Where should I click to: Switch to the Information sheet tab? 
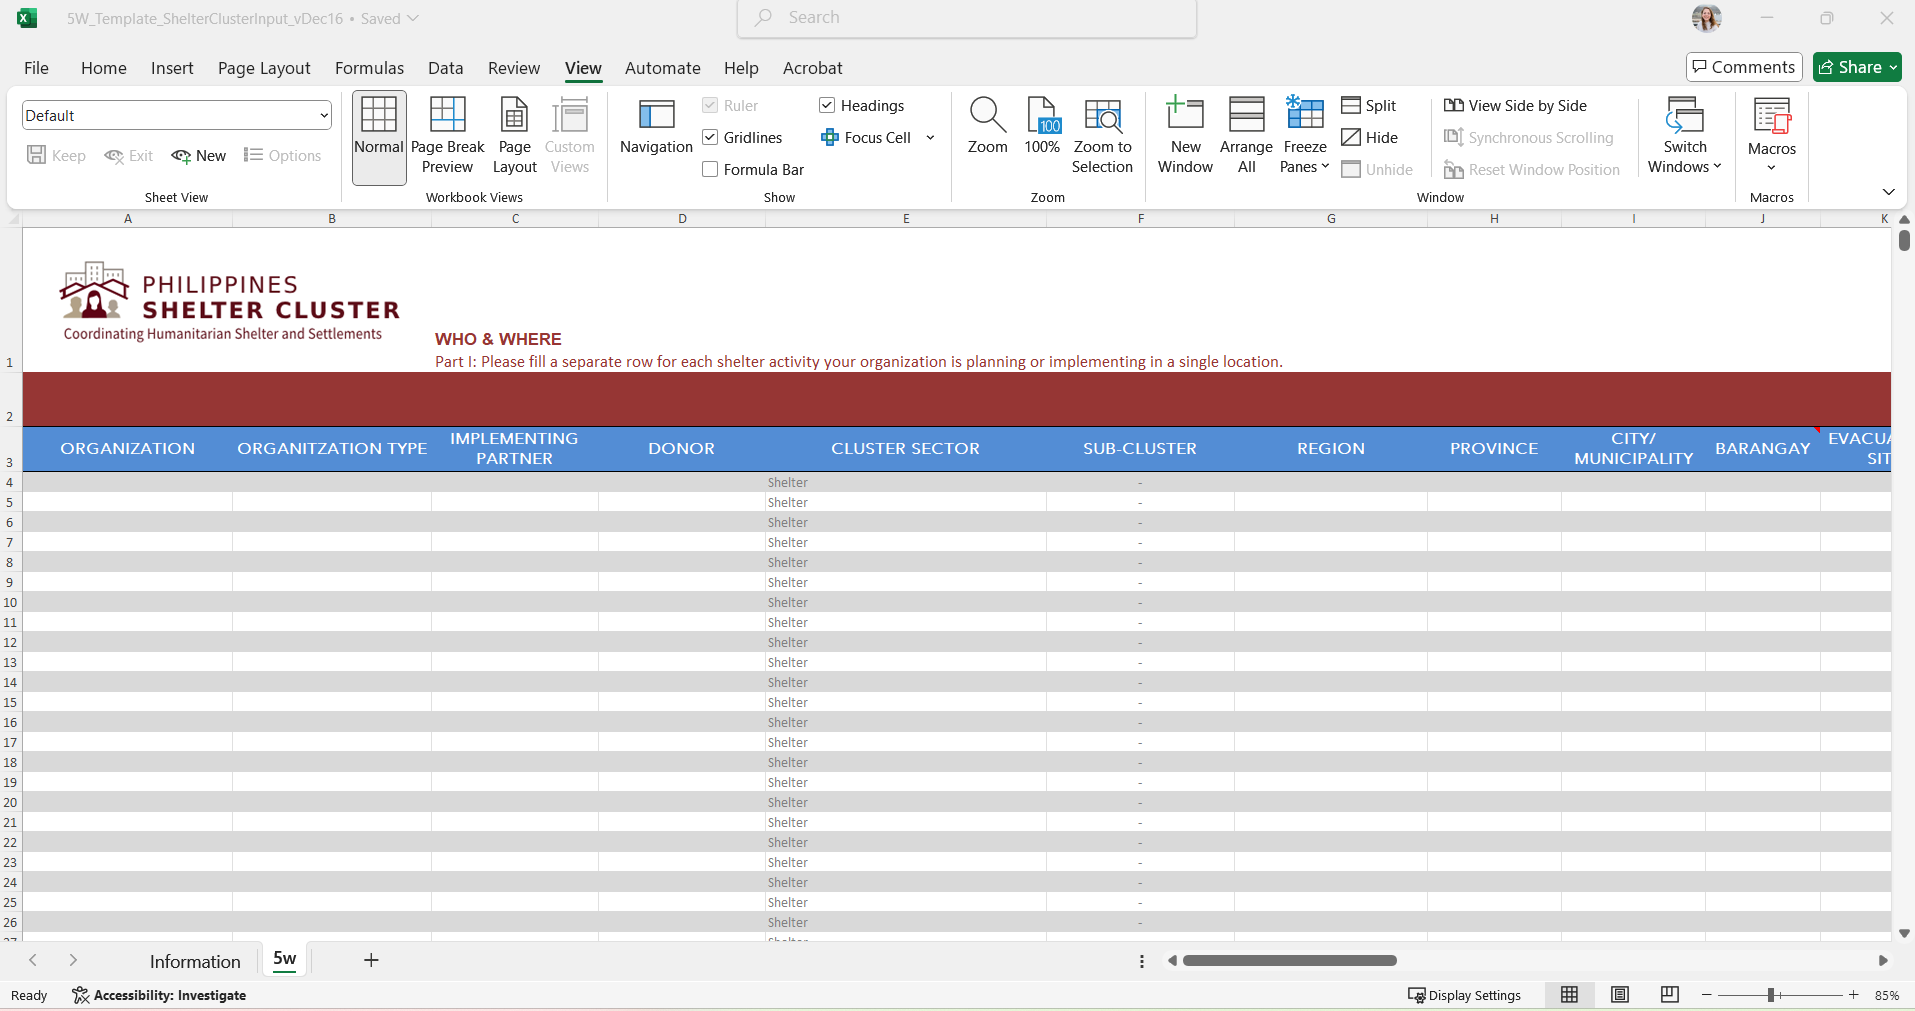(x=195, y=961)
